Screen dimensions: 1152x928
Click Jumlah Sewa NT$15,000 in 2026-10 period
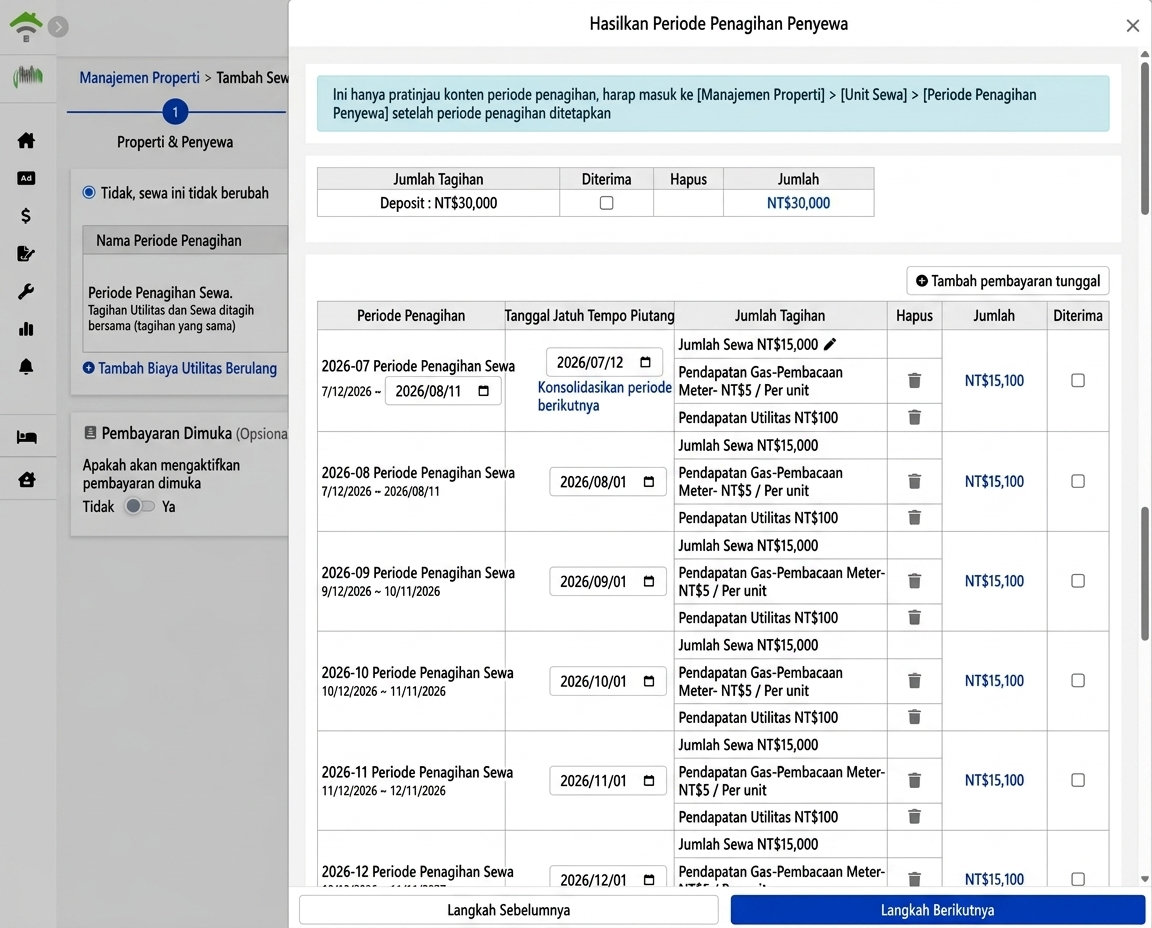pyautogui.click(x=748, y=645)
